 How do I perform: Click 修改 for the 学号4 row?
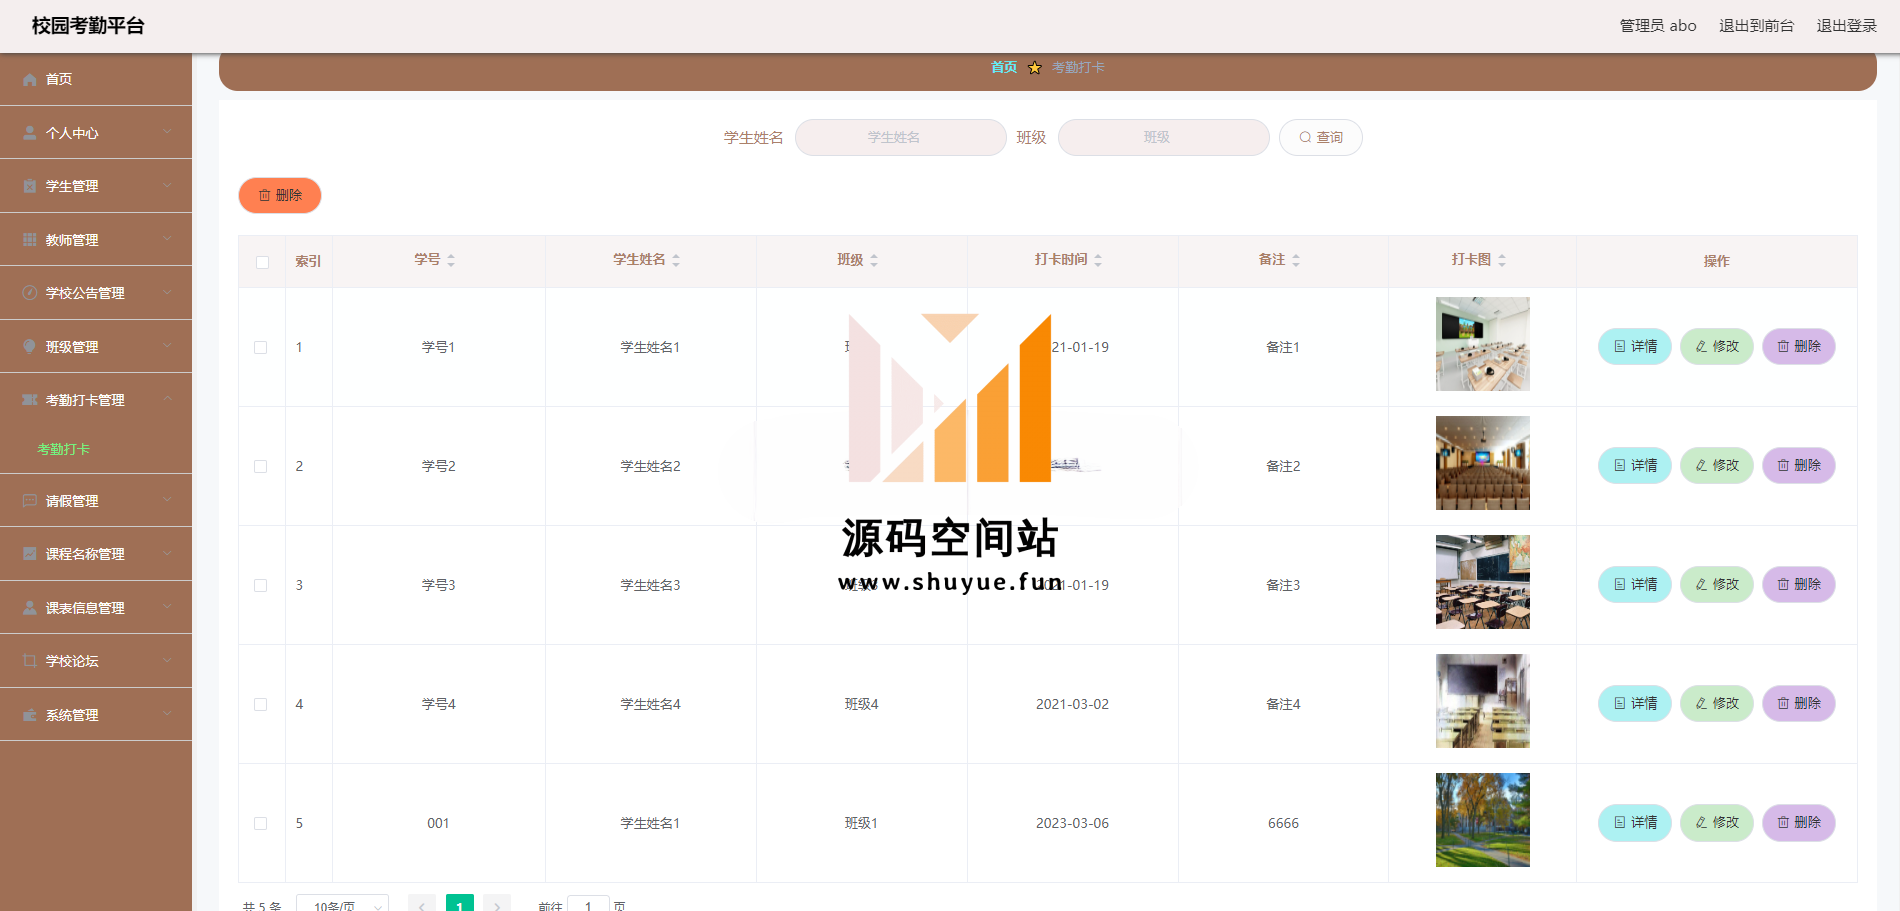click(1717, 704)
